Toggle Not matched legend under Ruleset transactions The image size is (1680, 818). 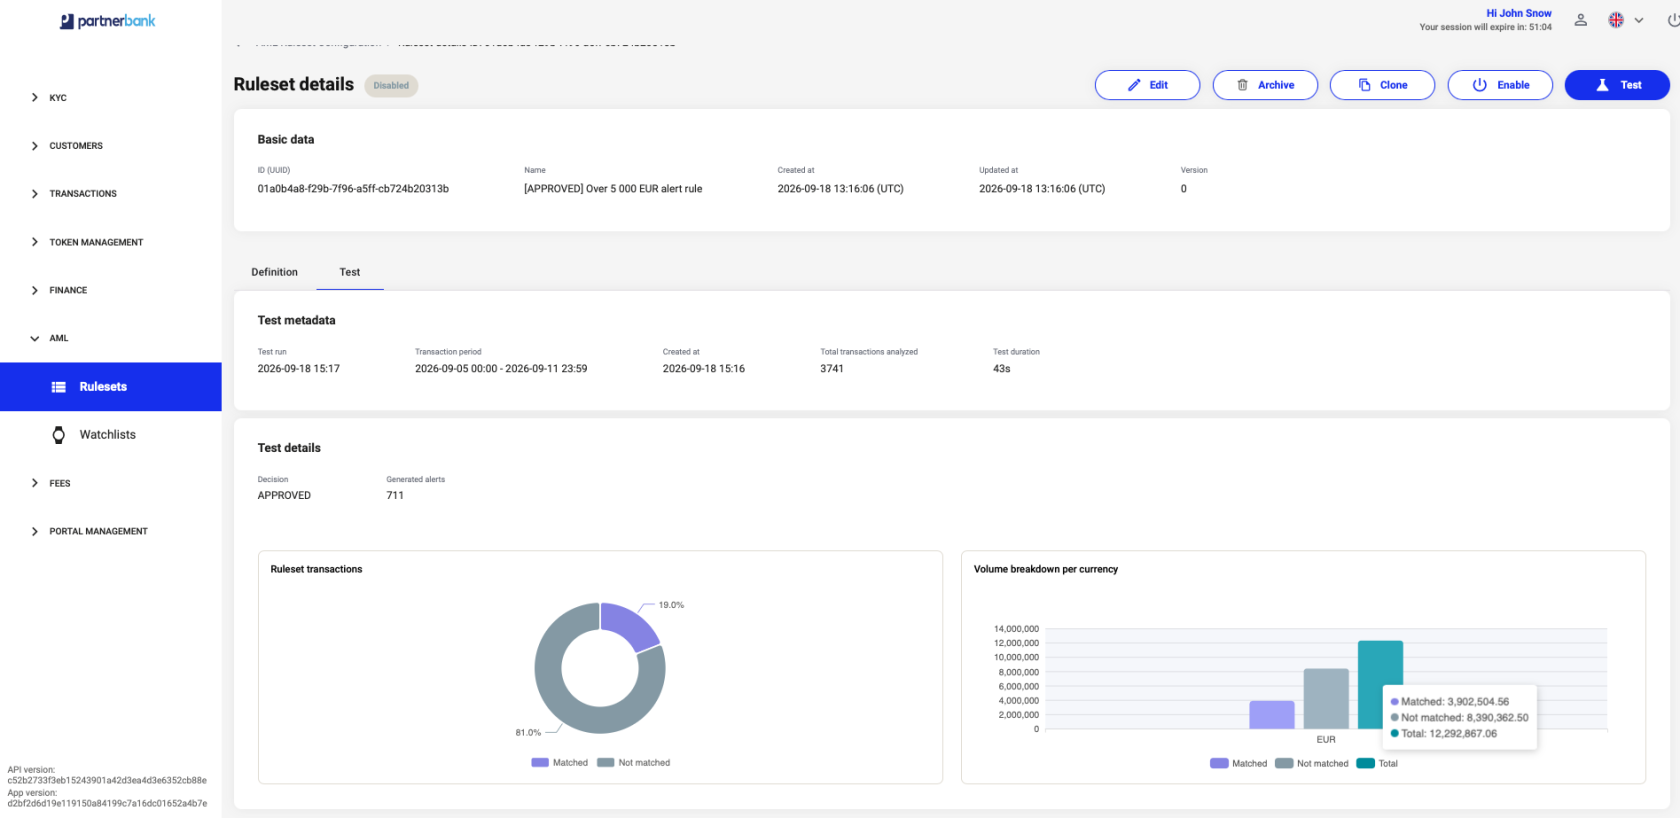(634, 763)
